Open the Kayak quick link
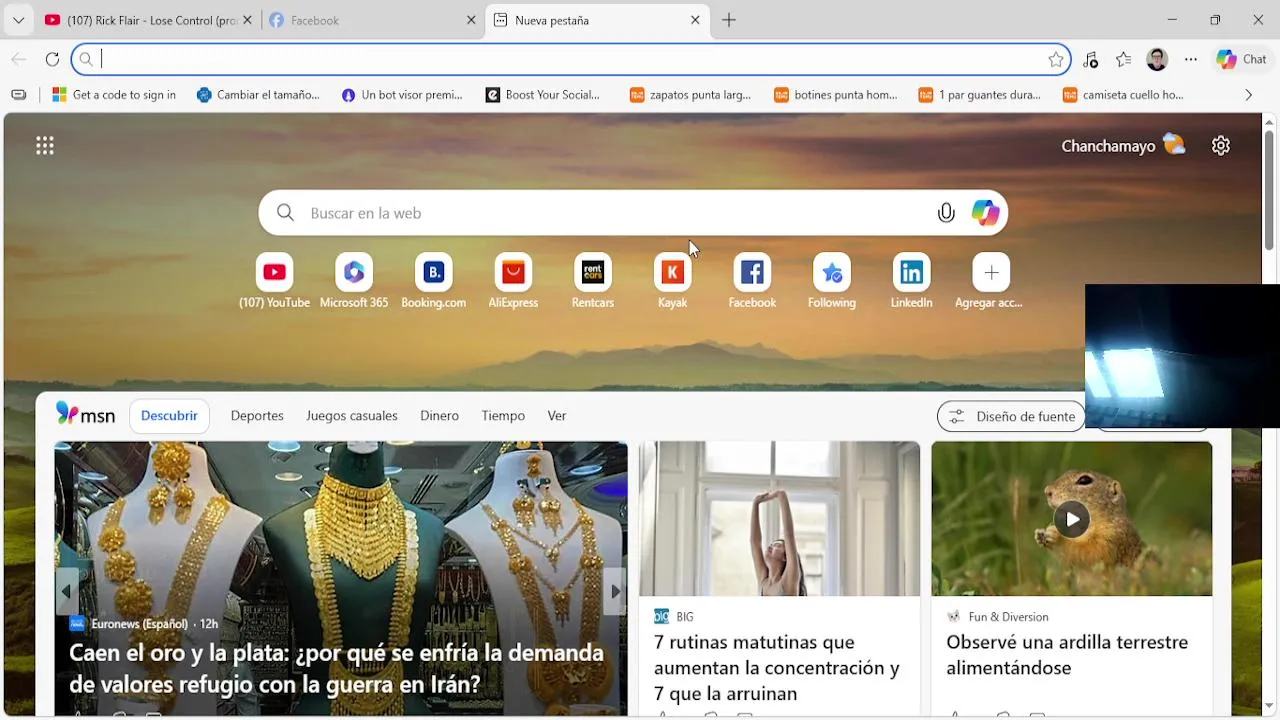Screen dimensions: 1280x720 coord(672,281)
